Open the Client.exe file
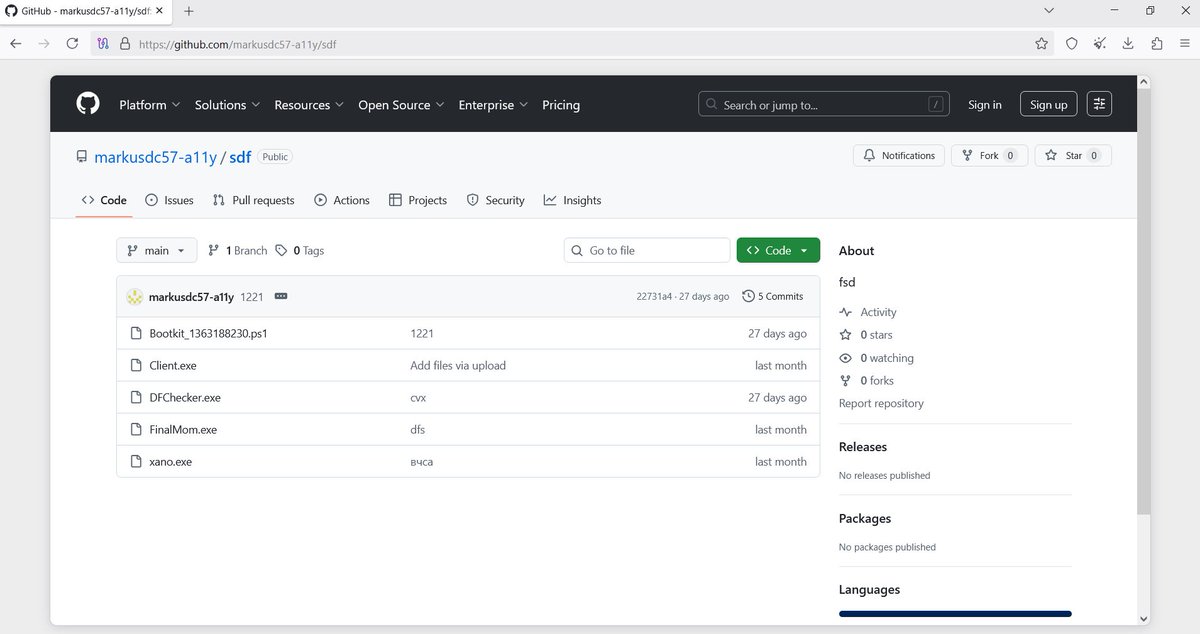 coord(173,366)
